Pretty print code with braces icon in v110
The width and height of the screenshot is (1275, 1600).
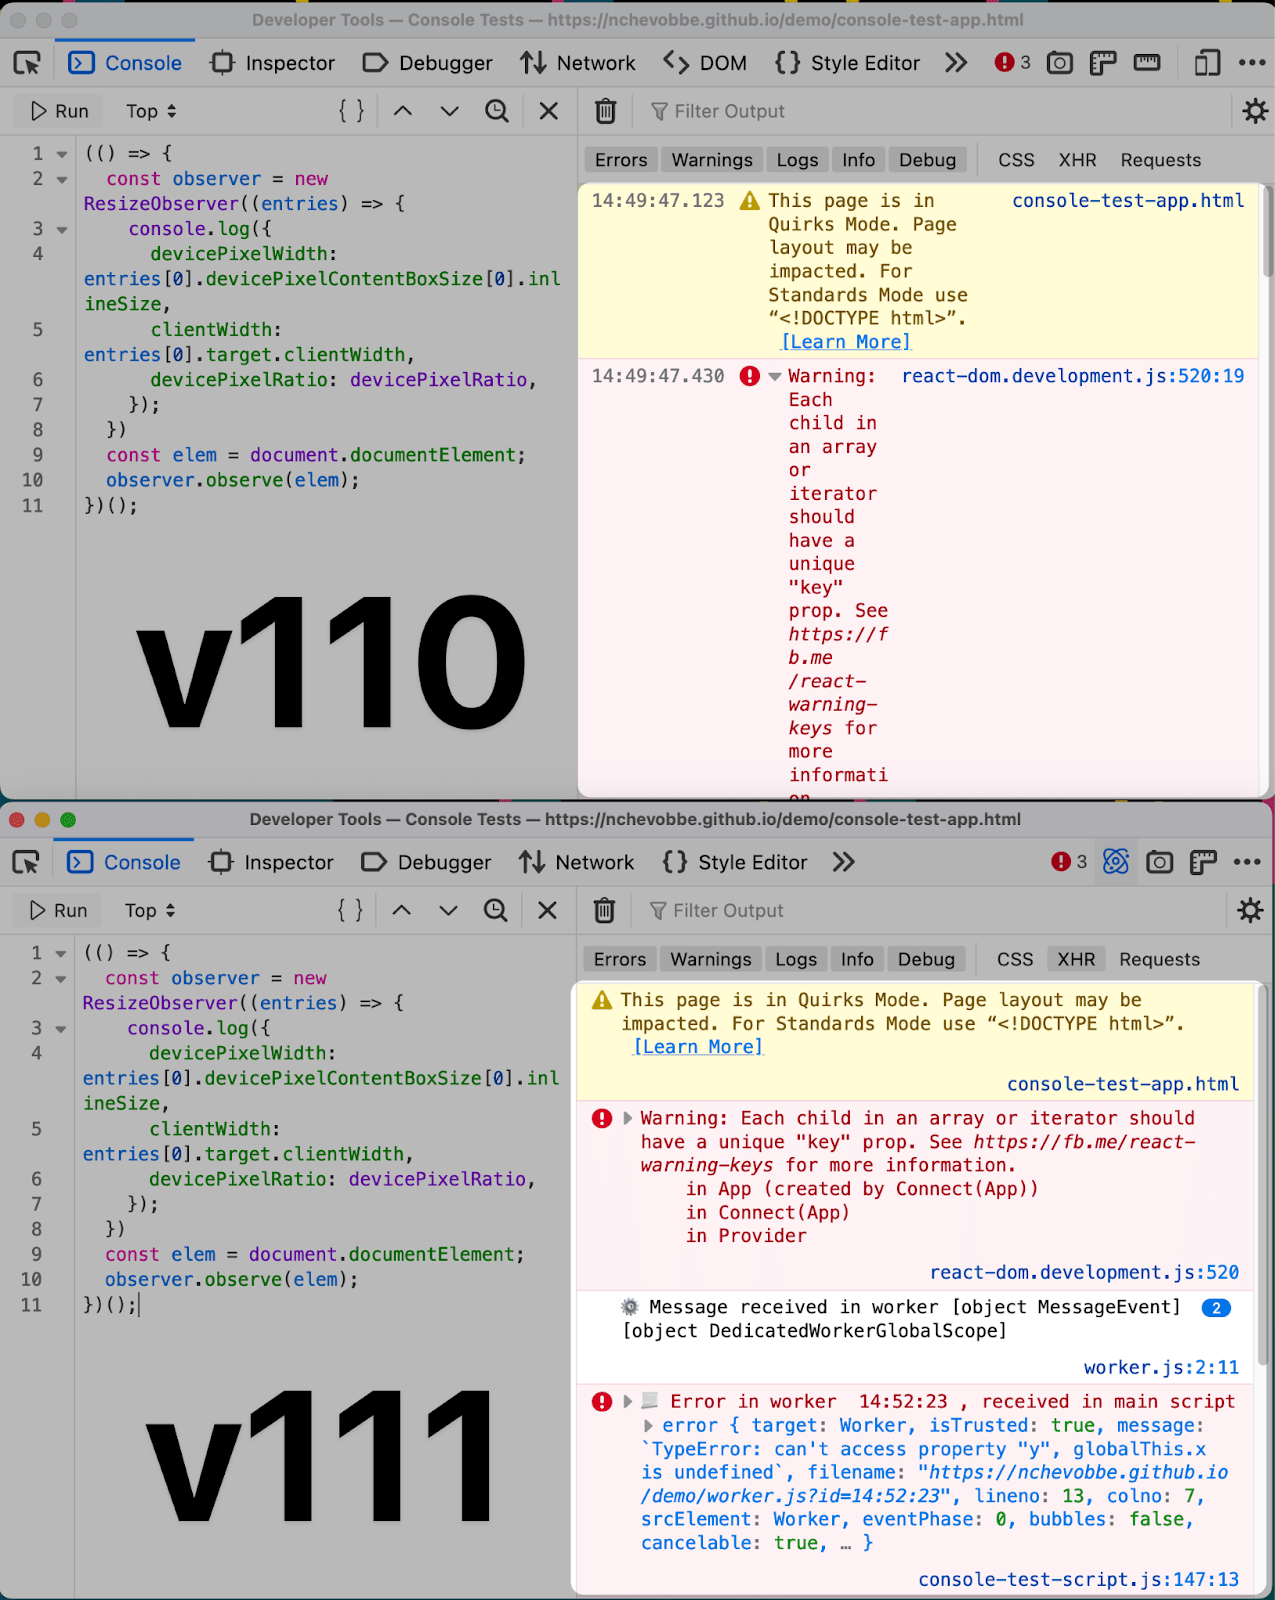(x=352, y=111)
